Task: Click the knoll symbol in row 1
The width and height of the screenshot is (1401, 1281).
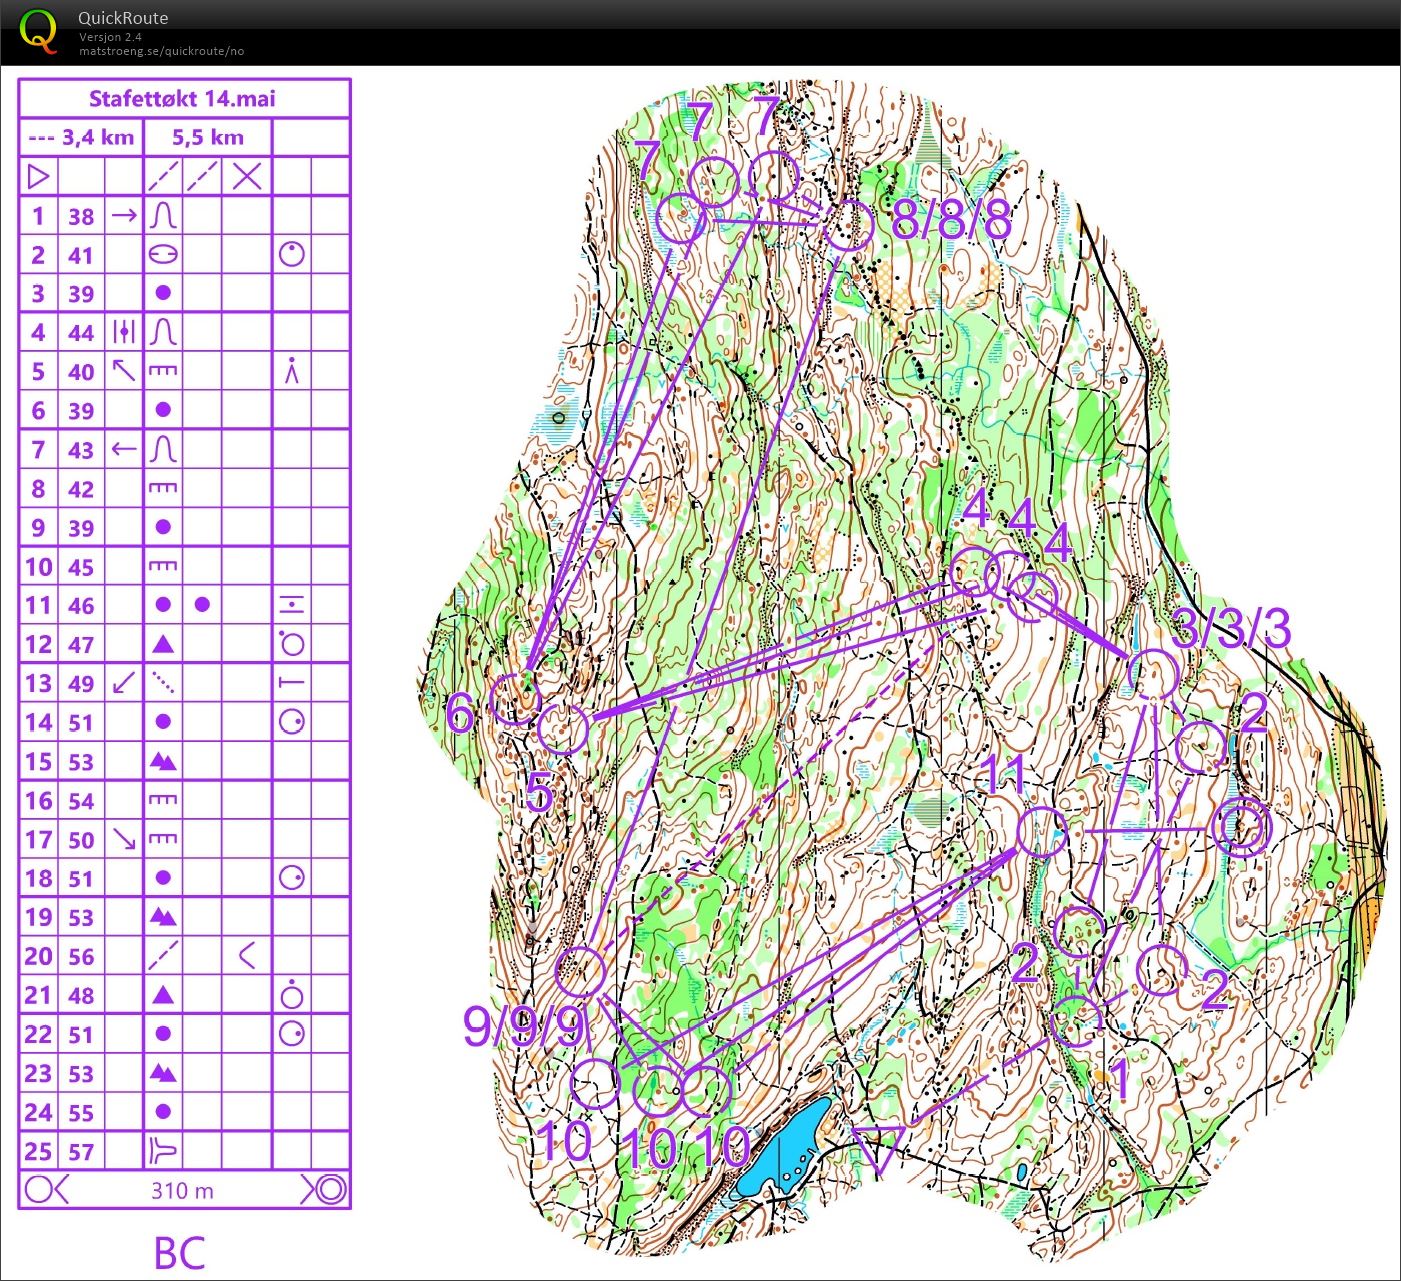Action: click(x=163, y=216)
